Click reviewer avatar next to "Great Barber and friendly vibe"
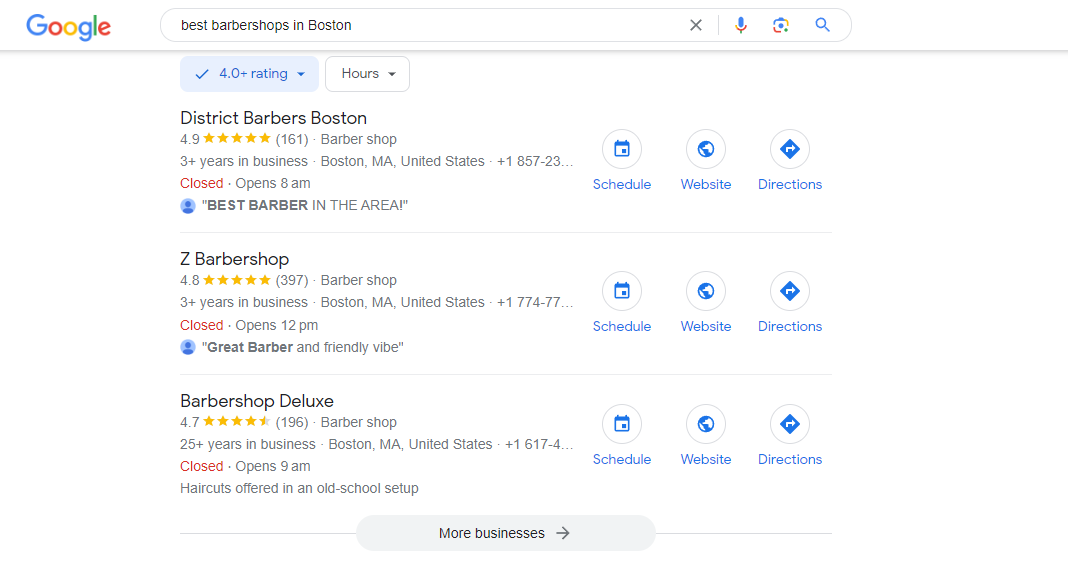This screenshot has width=1068, height=564. click(x=188, y=347)
